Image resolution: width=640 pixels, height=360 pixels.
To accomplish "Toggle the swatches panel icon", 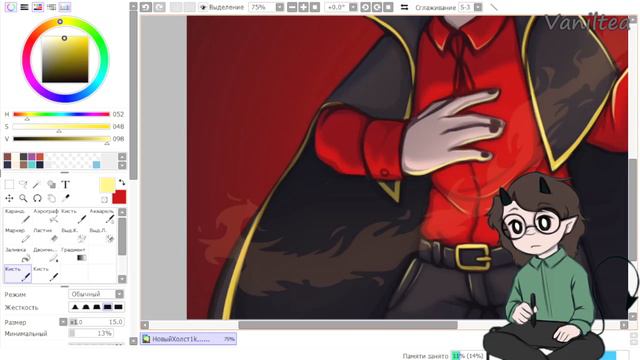I will [65, 7].
